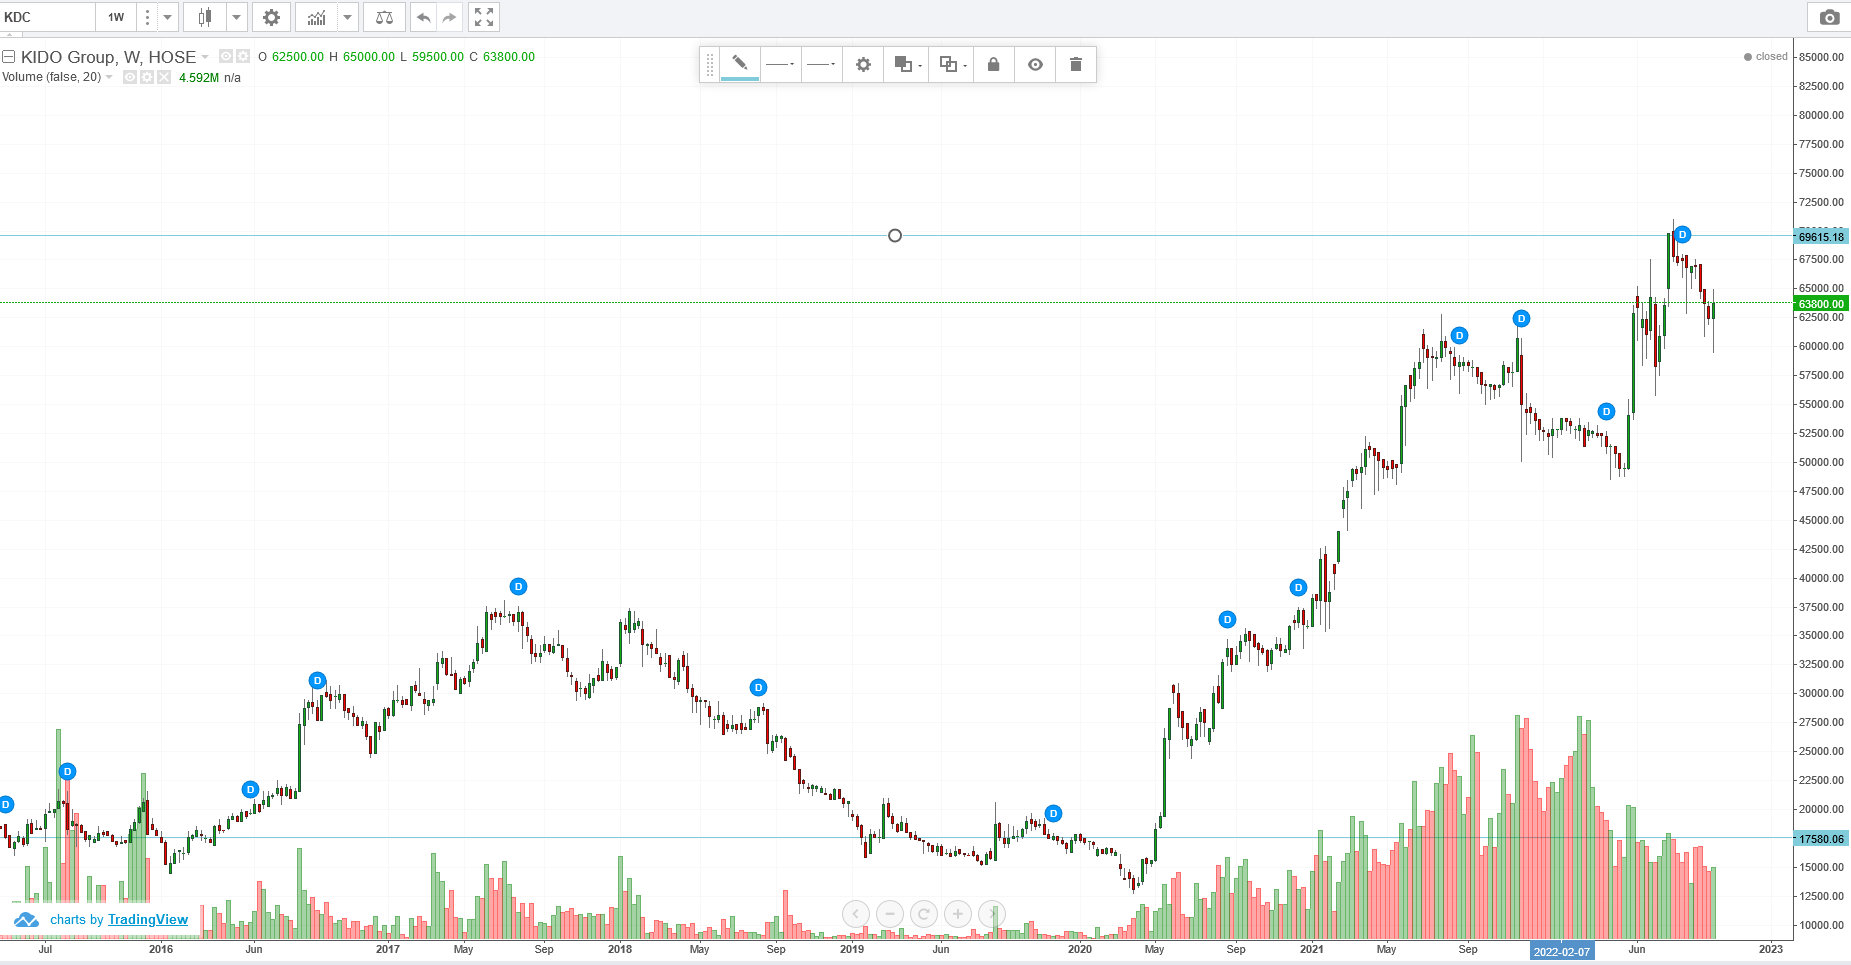Click the Compare symbols scales icon
Viewport: 1851px width, 965px height.
[384, 17]
